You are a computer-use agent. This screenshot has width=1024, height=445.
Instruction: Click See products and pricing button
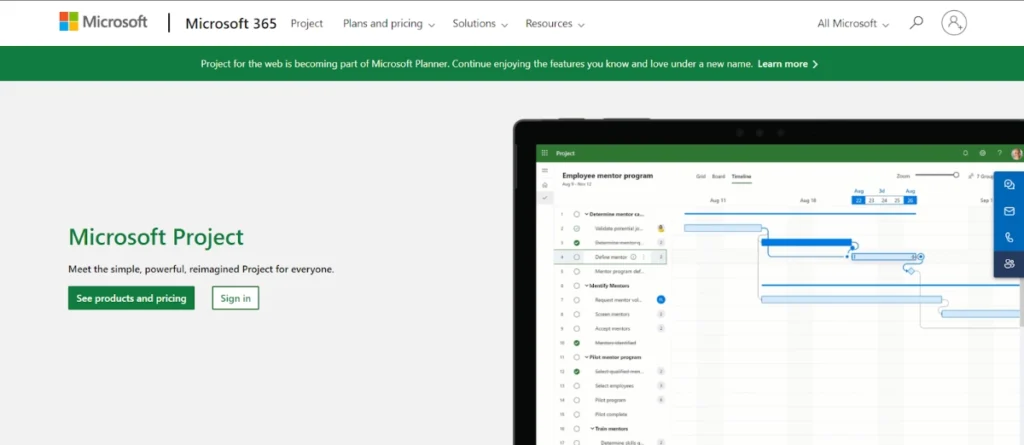131,298
